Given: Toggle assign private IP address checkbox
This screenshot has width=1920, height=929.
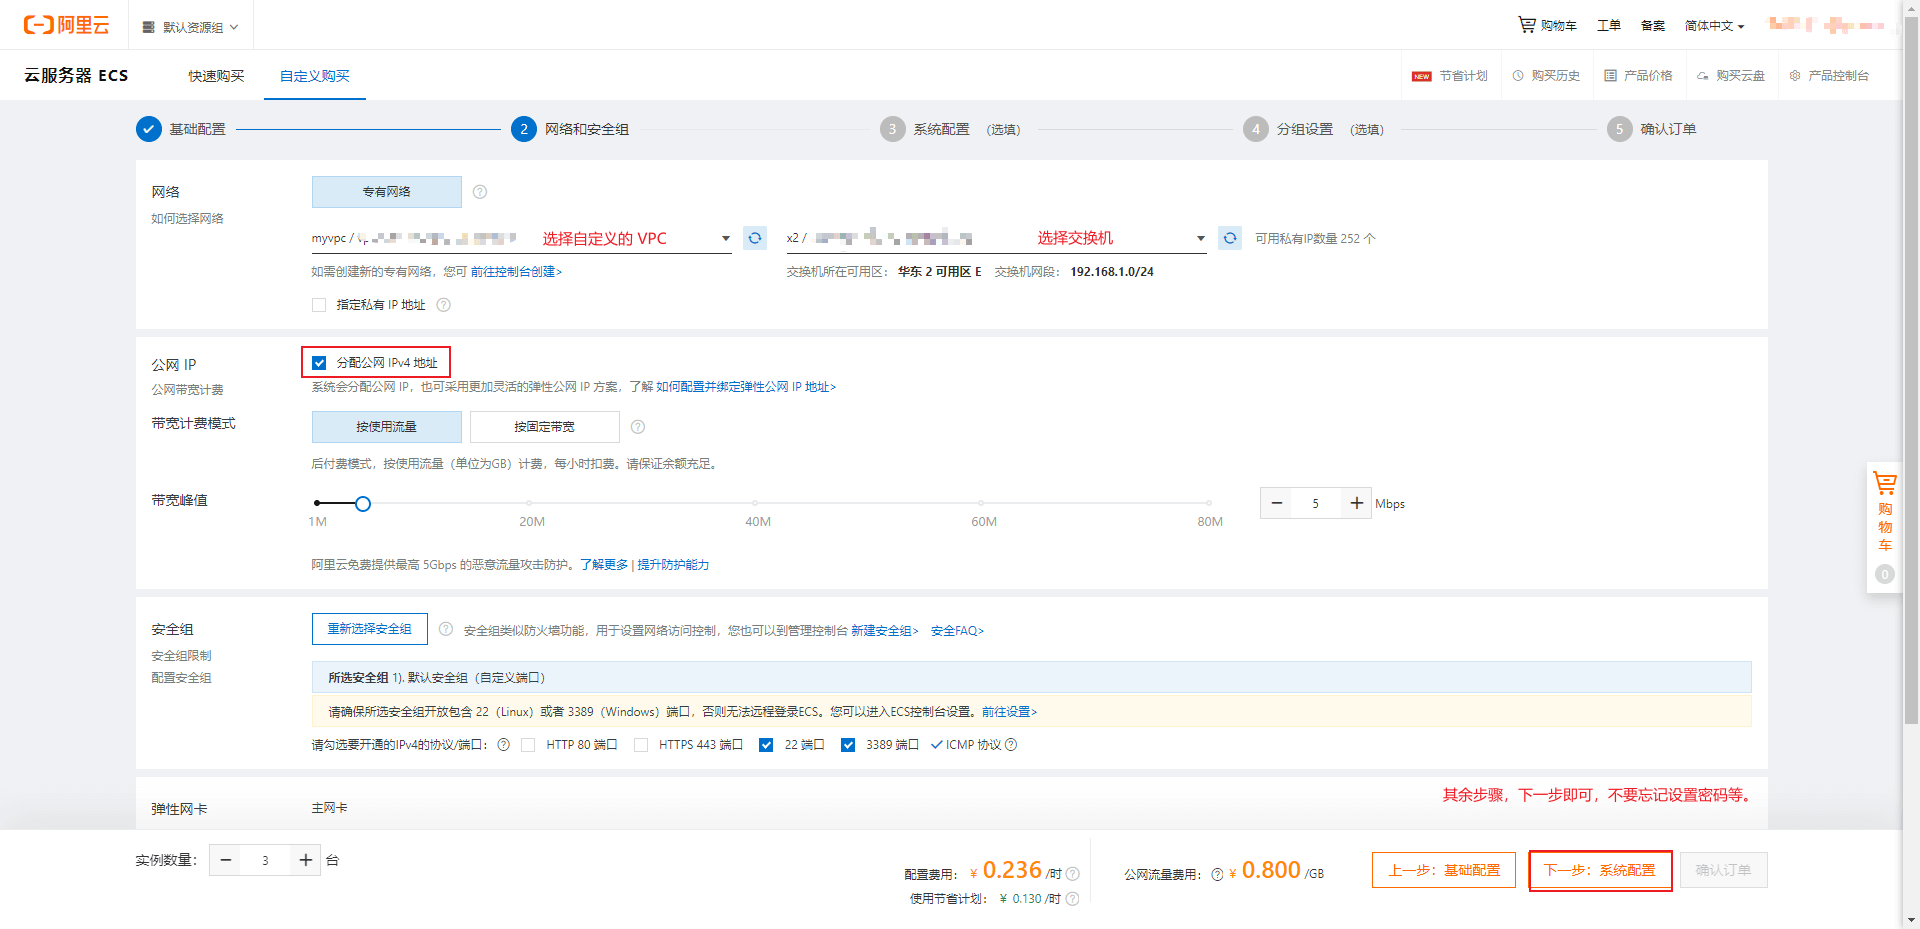Looking at the screenshot, I should coord(319,305).
